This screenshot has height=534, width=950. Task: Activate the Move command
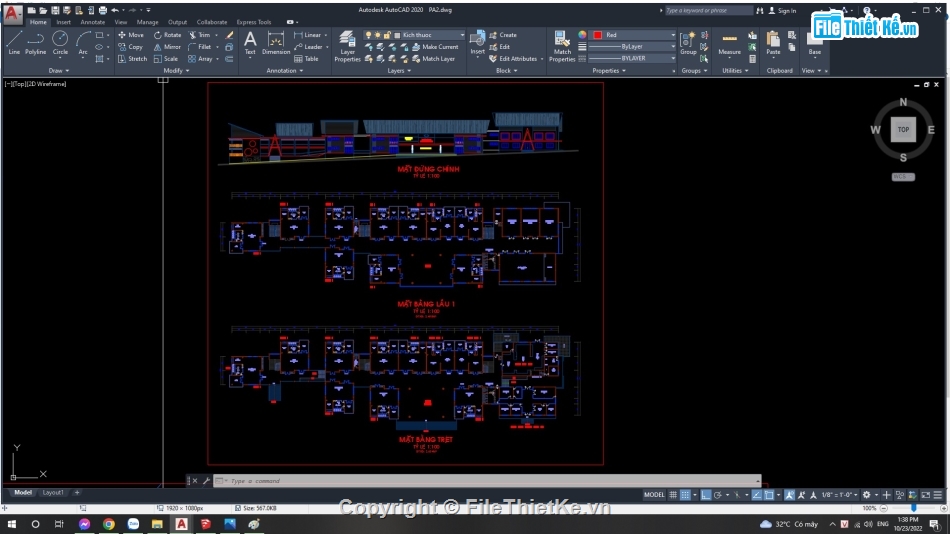[131, 35]
